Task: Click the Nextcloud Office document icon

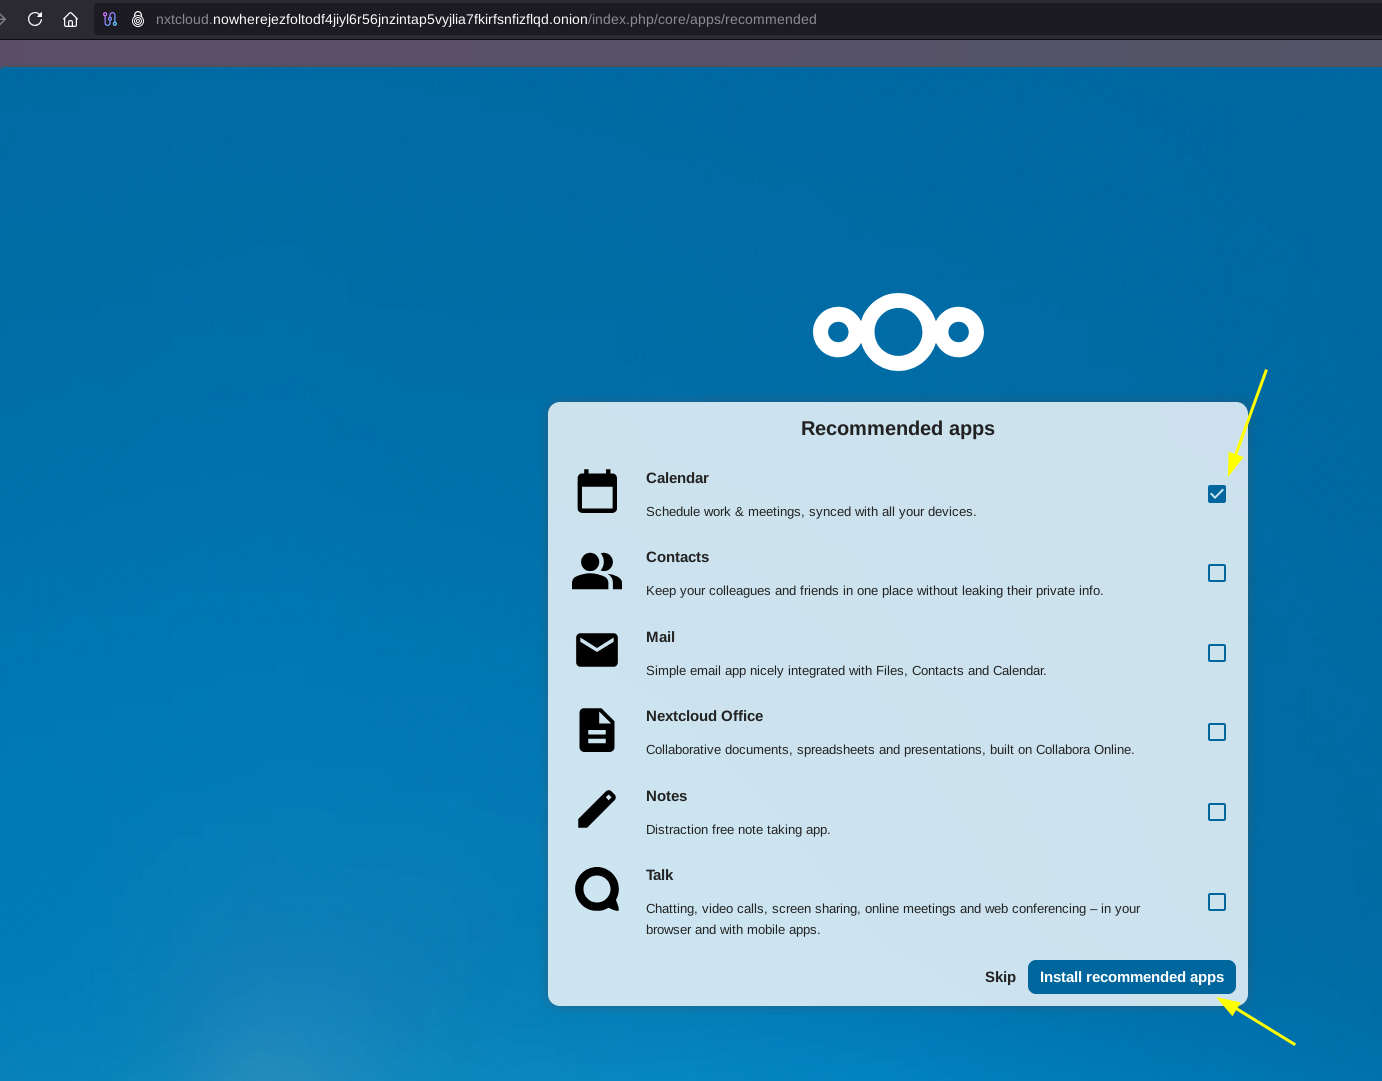Action: tap(597, 730)
